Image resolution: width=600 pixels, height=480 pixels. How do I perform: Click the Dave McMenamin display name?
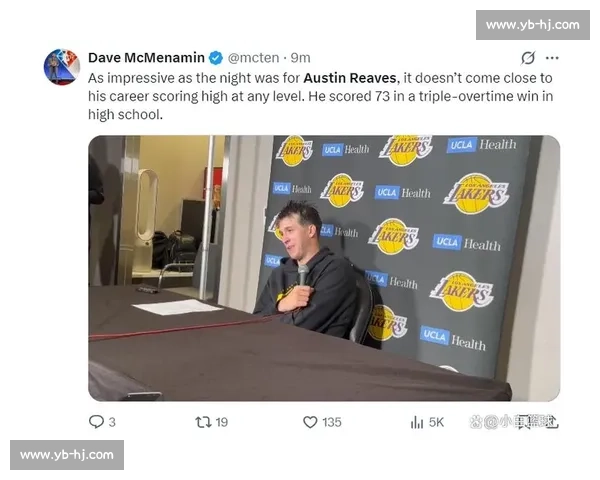[146, 58]
